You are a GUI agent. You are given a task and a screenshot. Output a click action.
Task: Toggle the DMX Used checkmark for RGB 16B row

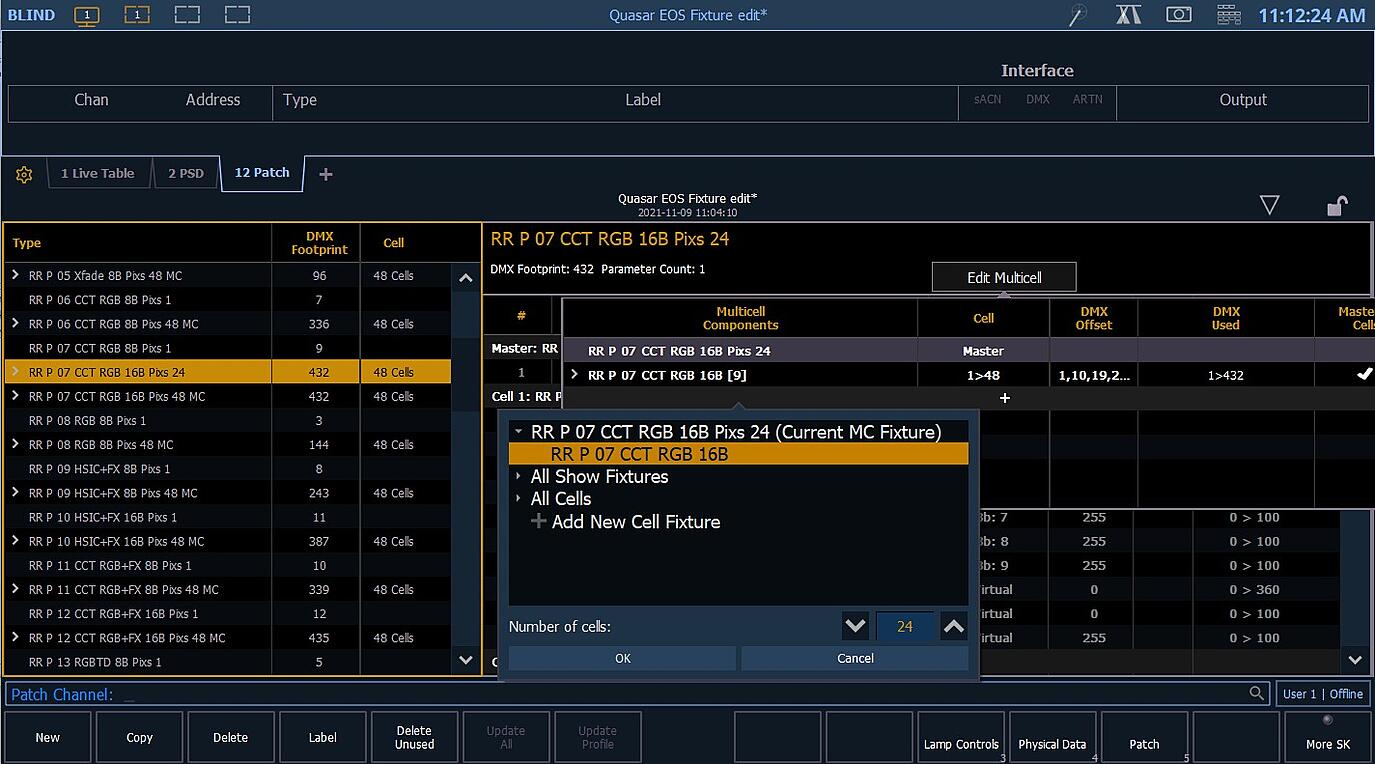(x=1362, y=373)
